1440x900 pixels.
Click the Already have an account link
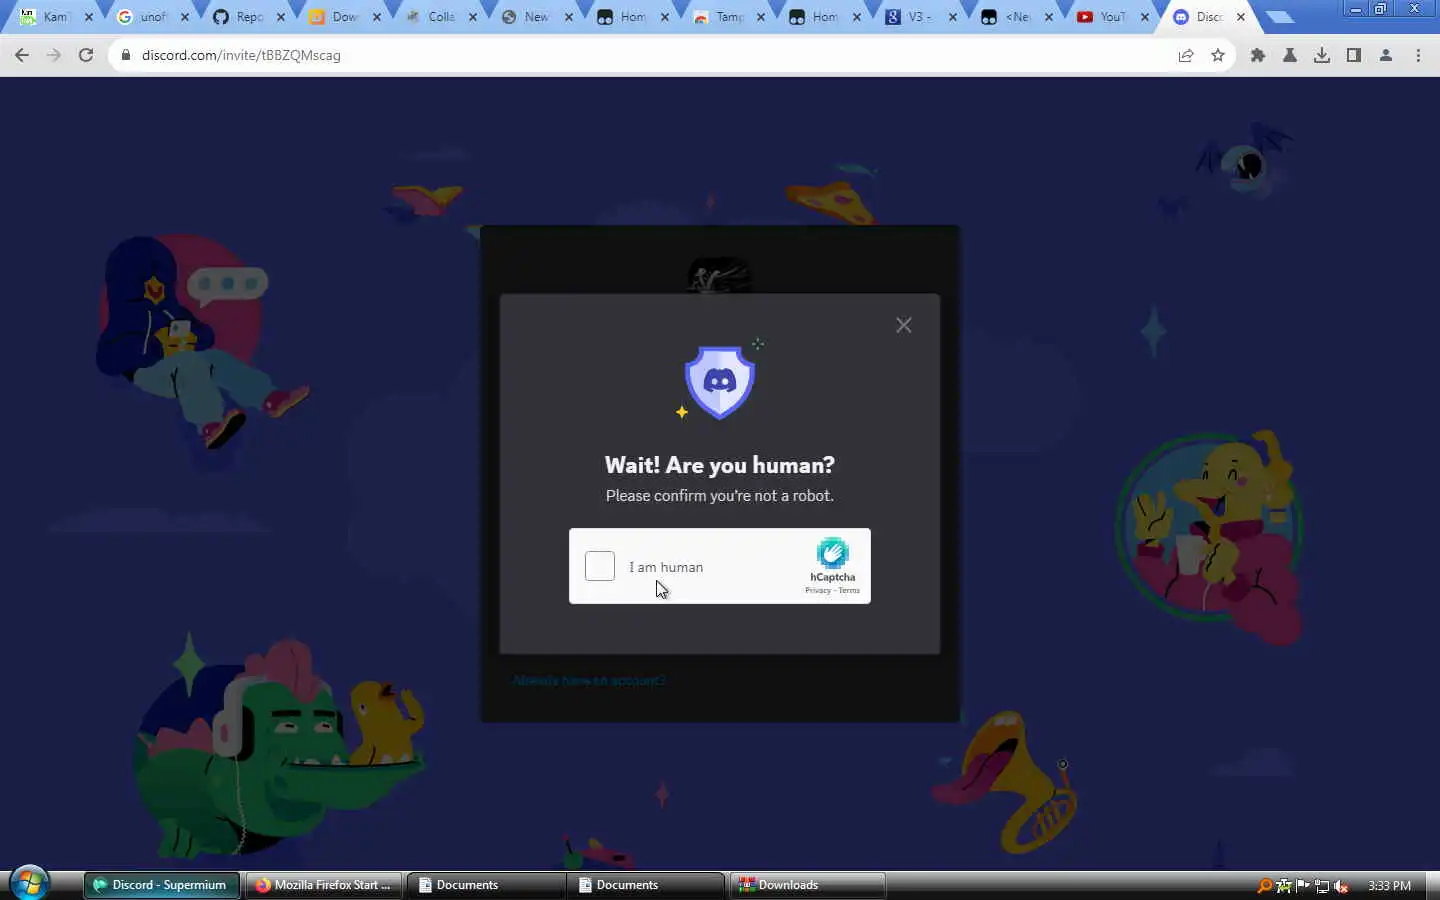[x=589, y=680]
